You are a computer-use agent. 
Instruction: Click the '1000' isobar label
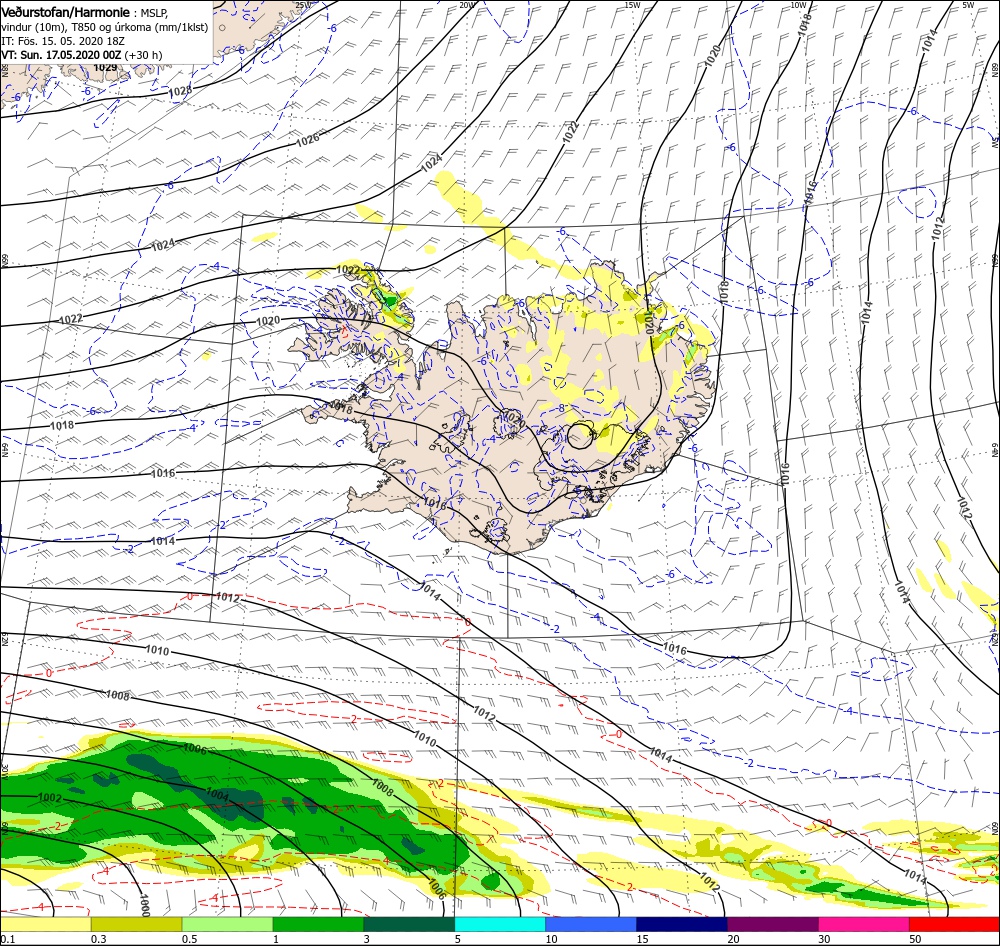pyautogui.click(x=145, y=905)
